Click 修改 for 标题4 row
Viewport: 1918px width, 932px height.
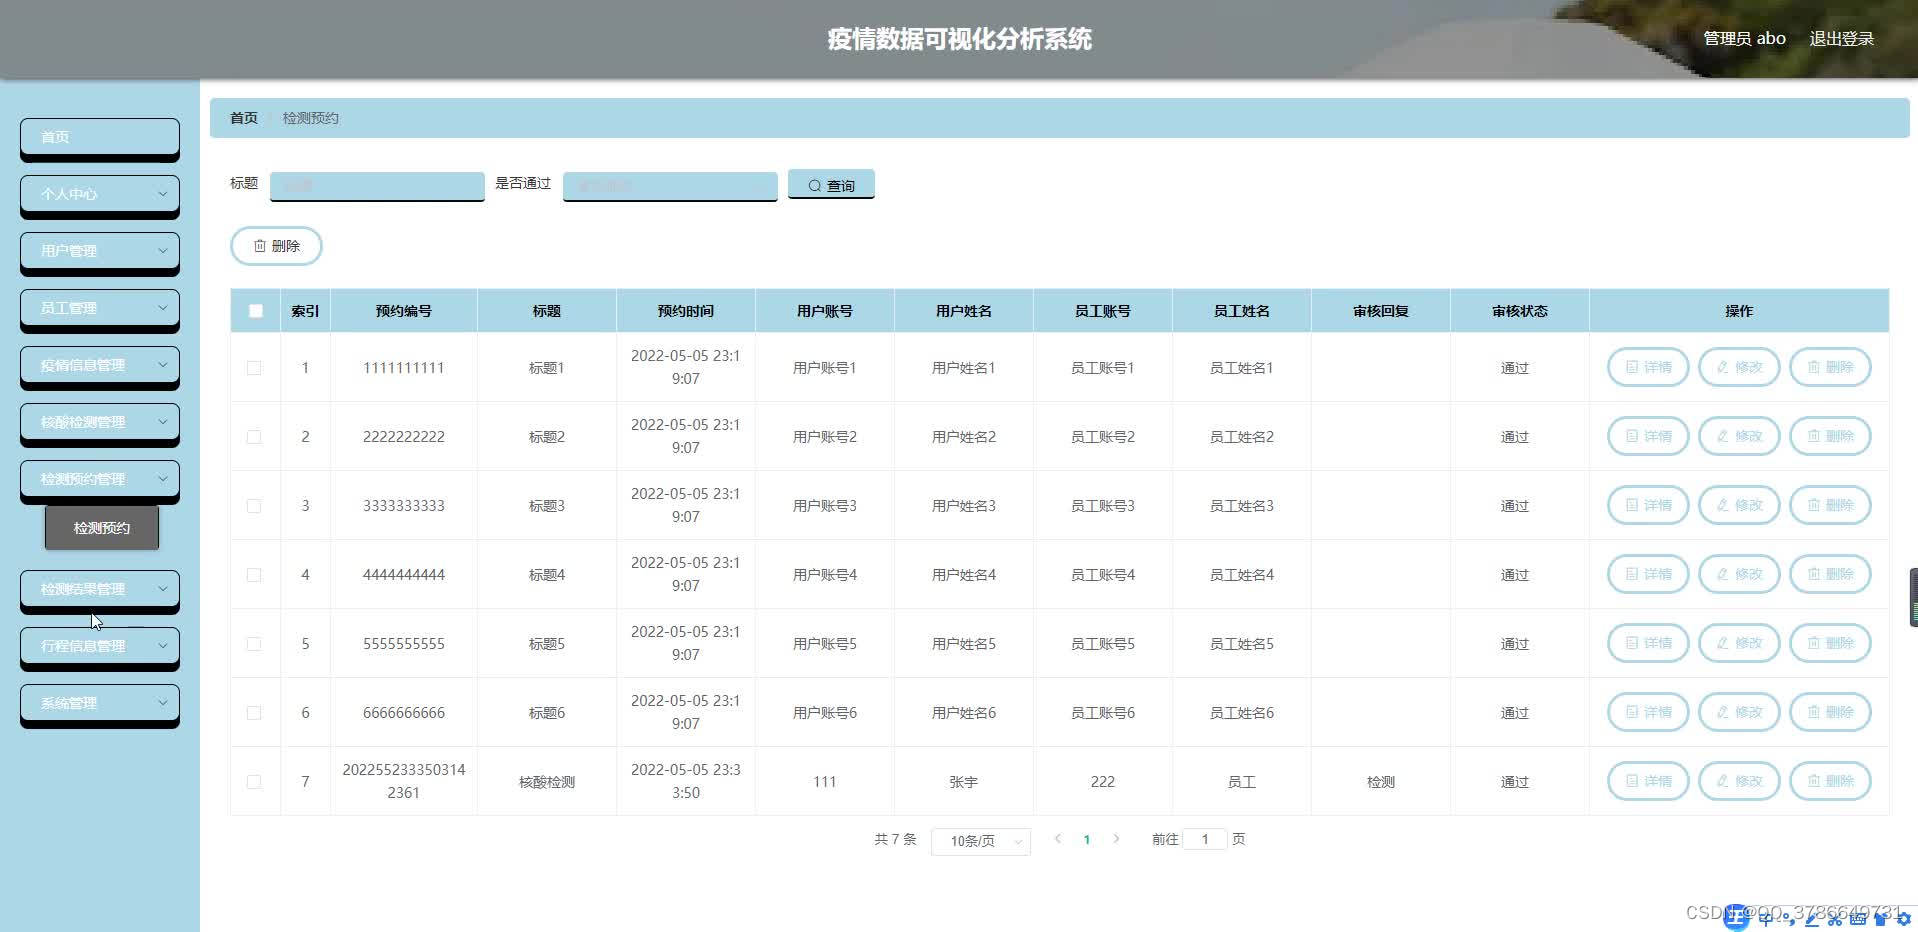tap(1739, 574)
